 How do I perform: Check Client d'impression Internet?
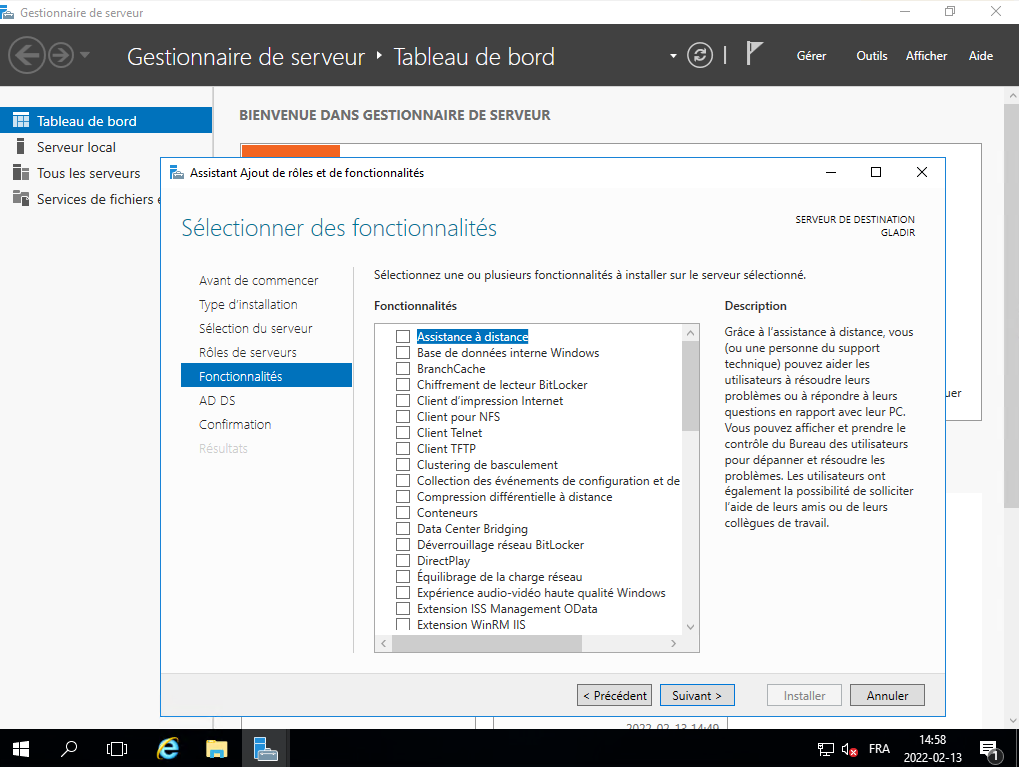click(403, 401)
